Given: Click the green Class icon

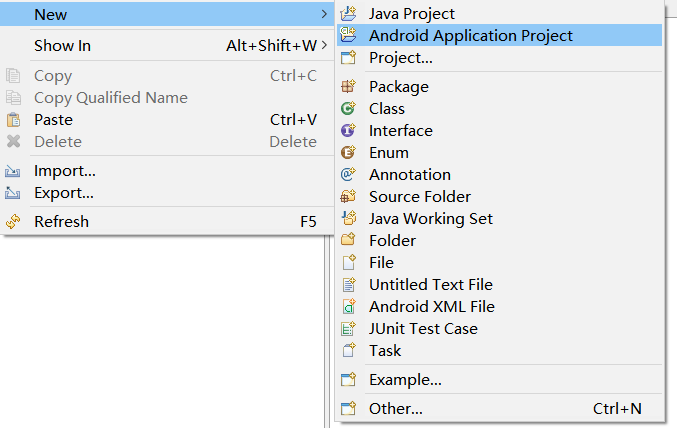Looking at the screenshot, I should 348,109.
